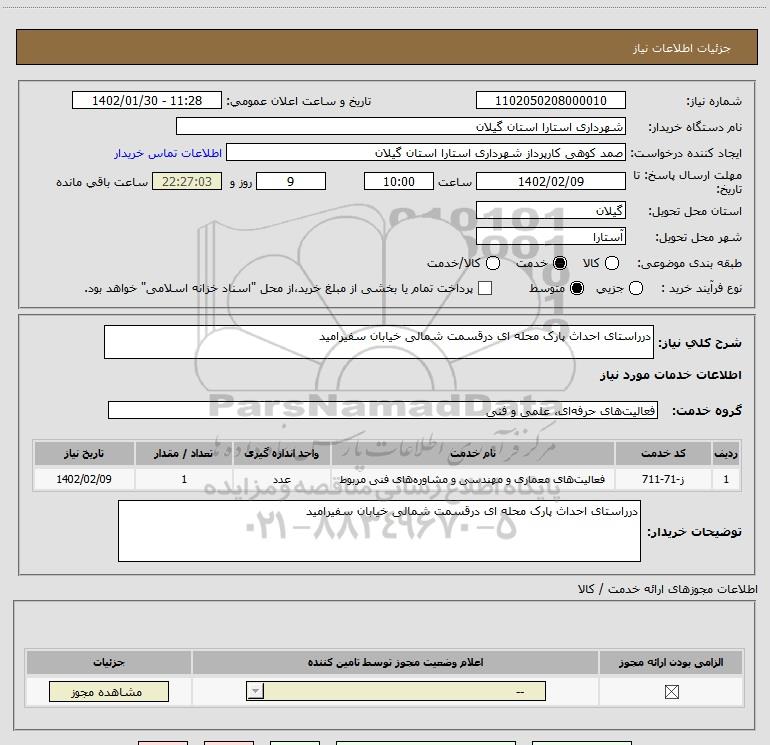The height and width of the screenshot is (745, 770).
Task: Click the اطلاعات مجوزهای ارائه خدمت / کالا heading
Action: click(668, 589)
